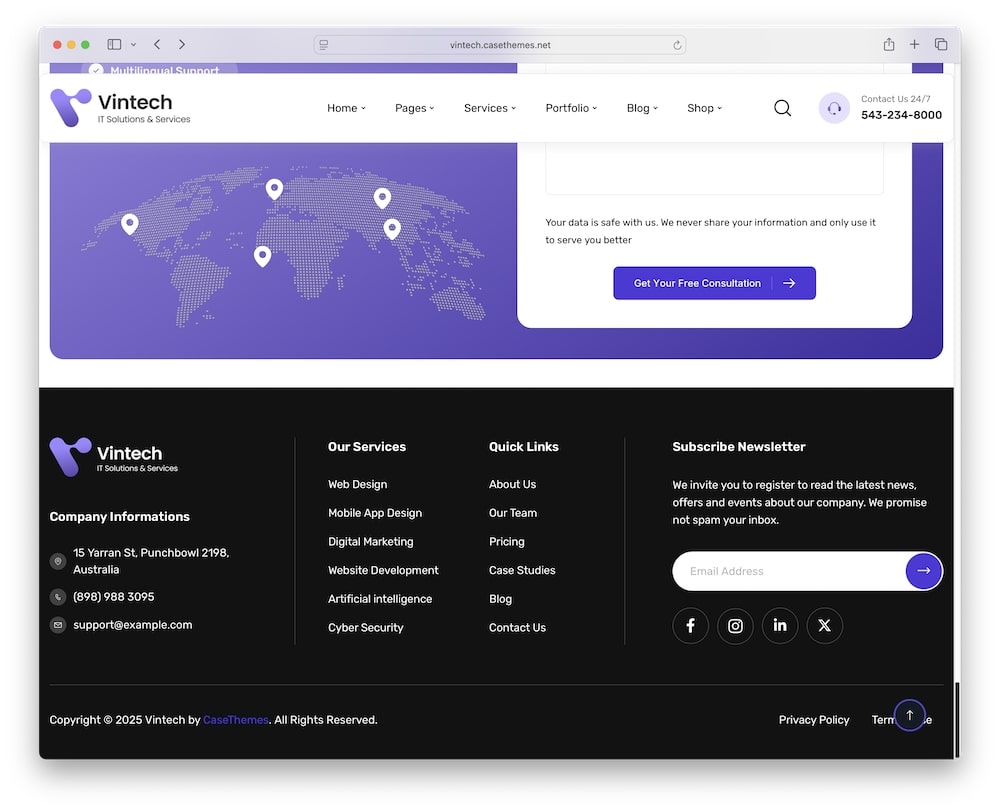Screen dimensions: 1000x811
Task: Expand the Portfolio menu
Action: click(x=571, y=108)
